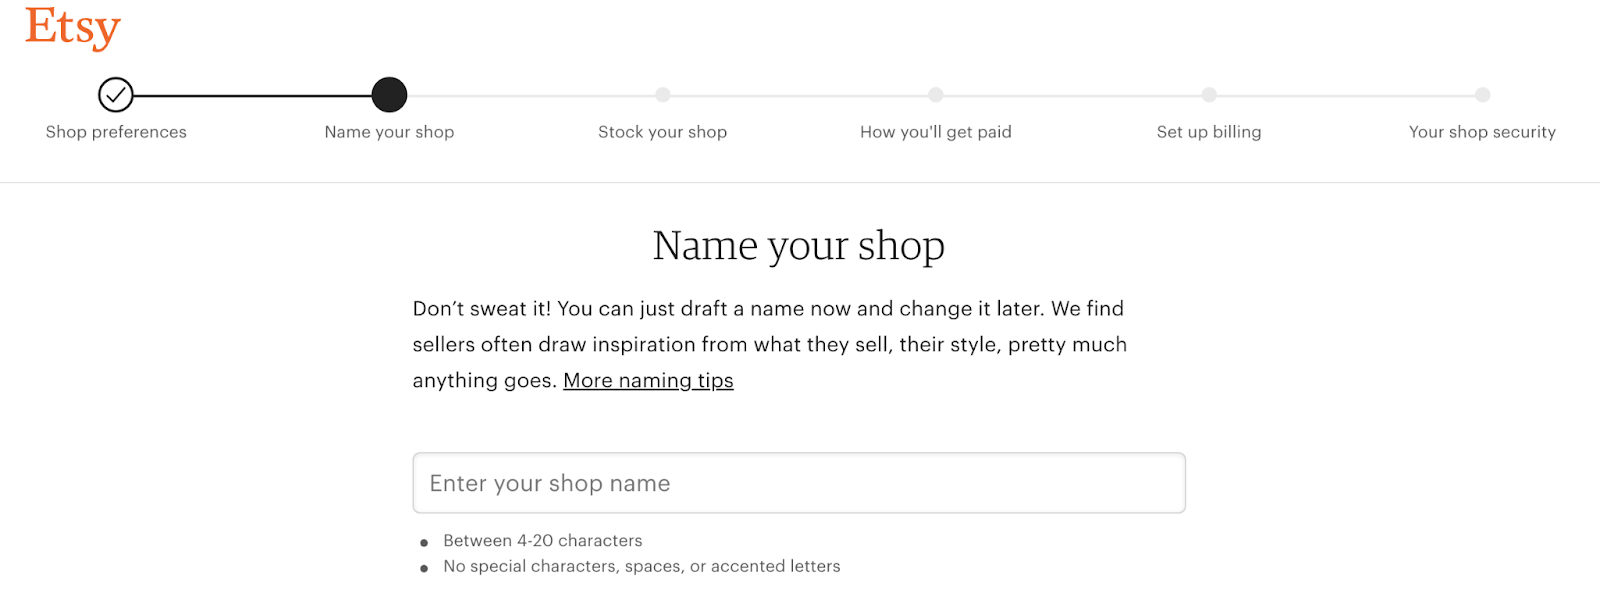Open the Stock your shop step label
Image resolution: width=1600 pixels, height=603 pixels.
pyautogui.click(x=663, y=132)
